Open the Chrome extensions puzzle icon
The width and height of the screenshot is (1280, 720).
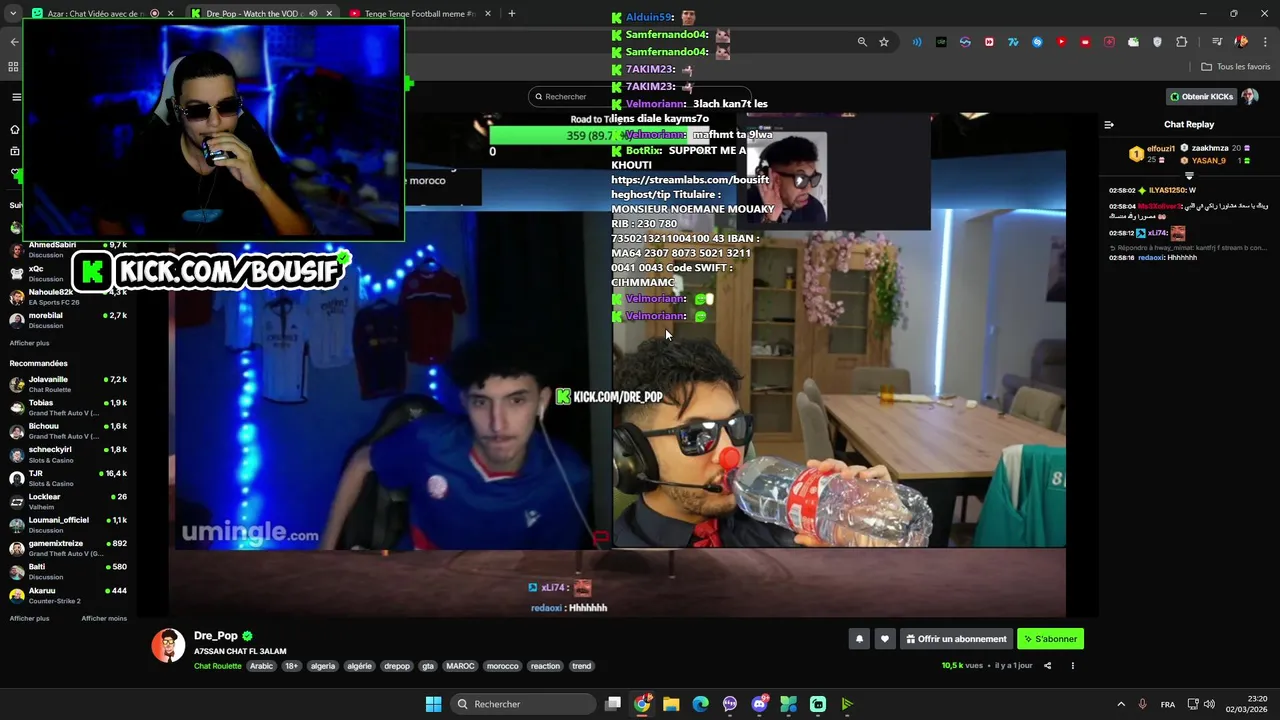(x=1182, y=42)
